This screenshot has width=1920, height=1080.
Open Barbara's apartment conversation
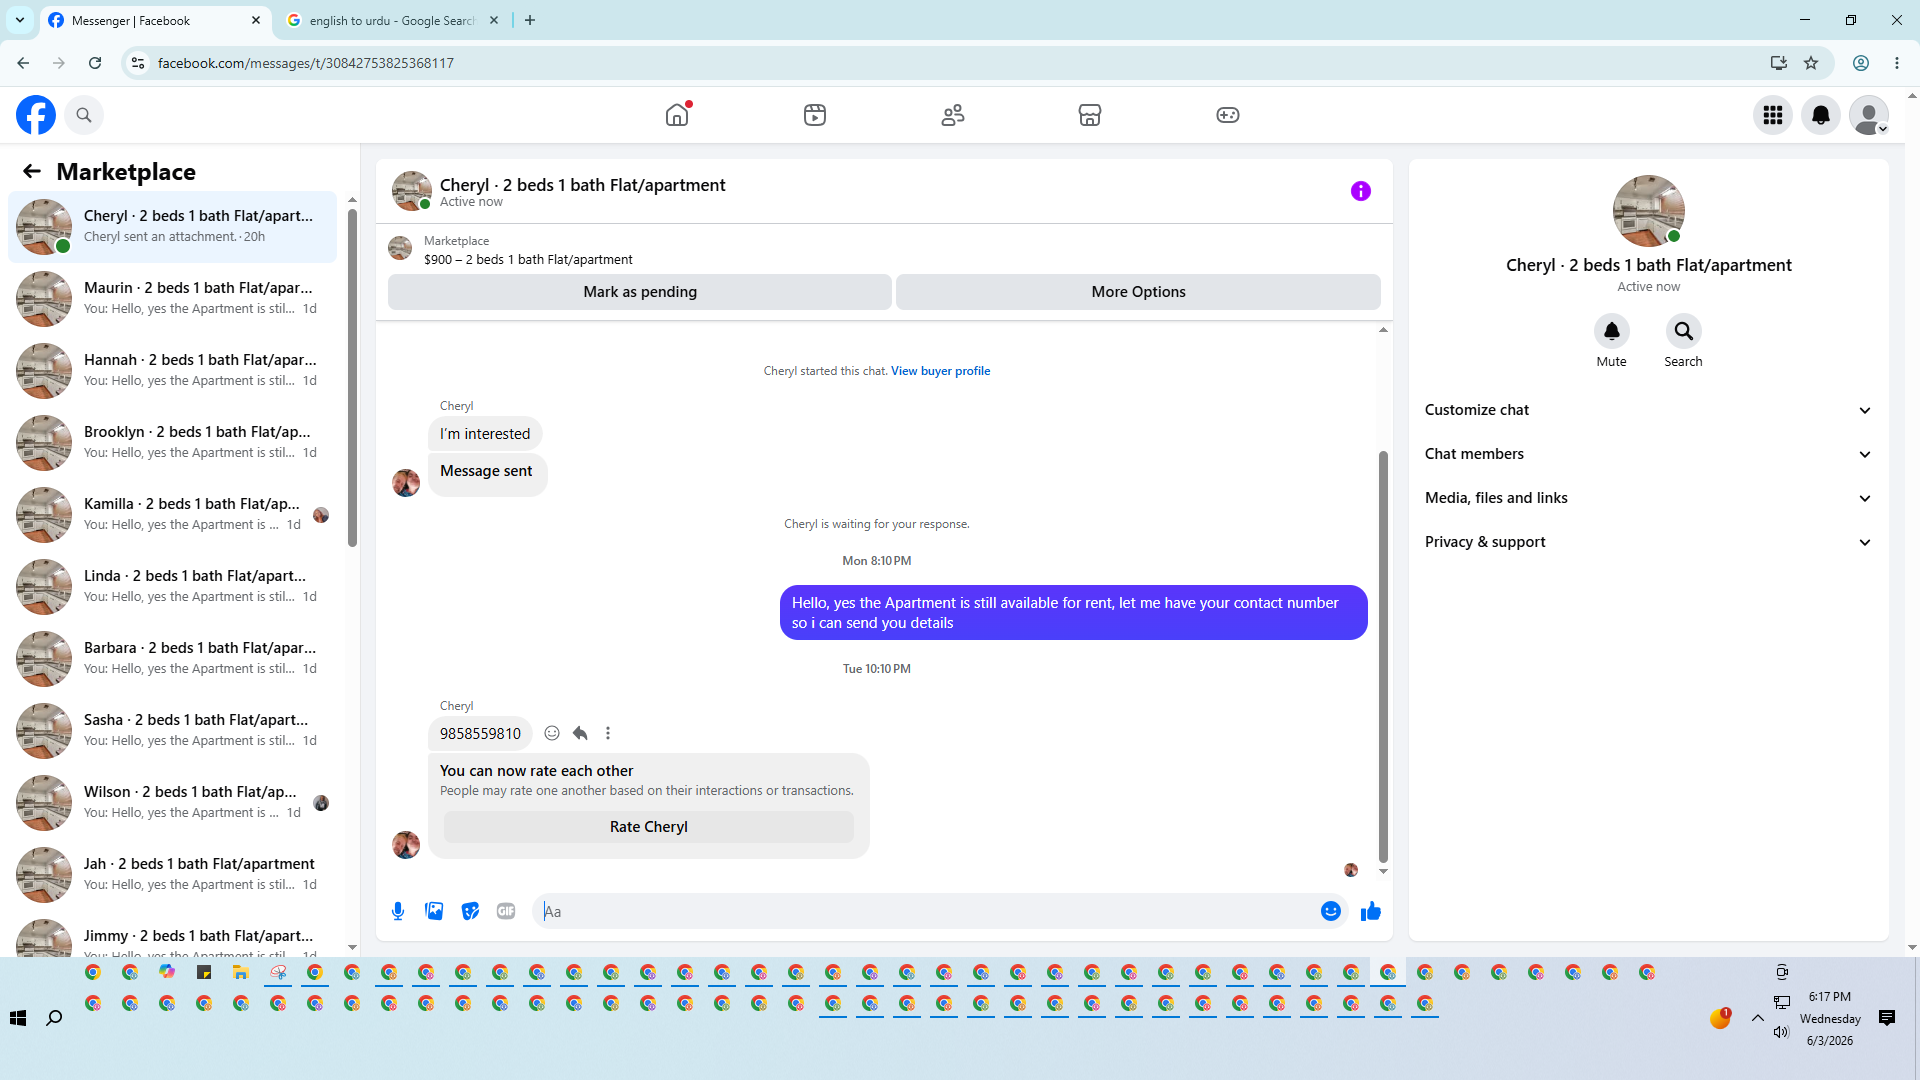click(172, 658)
